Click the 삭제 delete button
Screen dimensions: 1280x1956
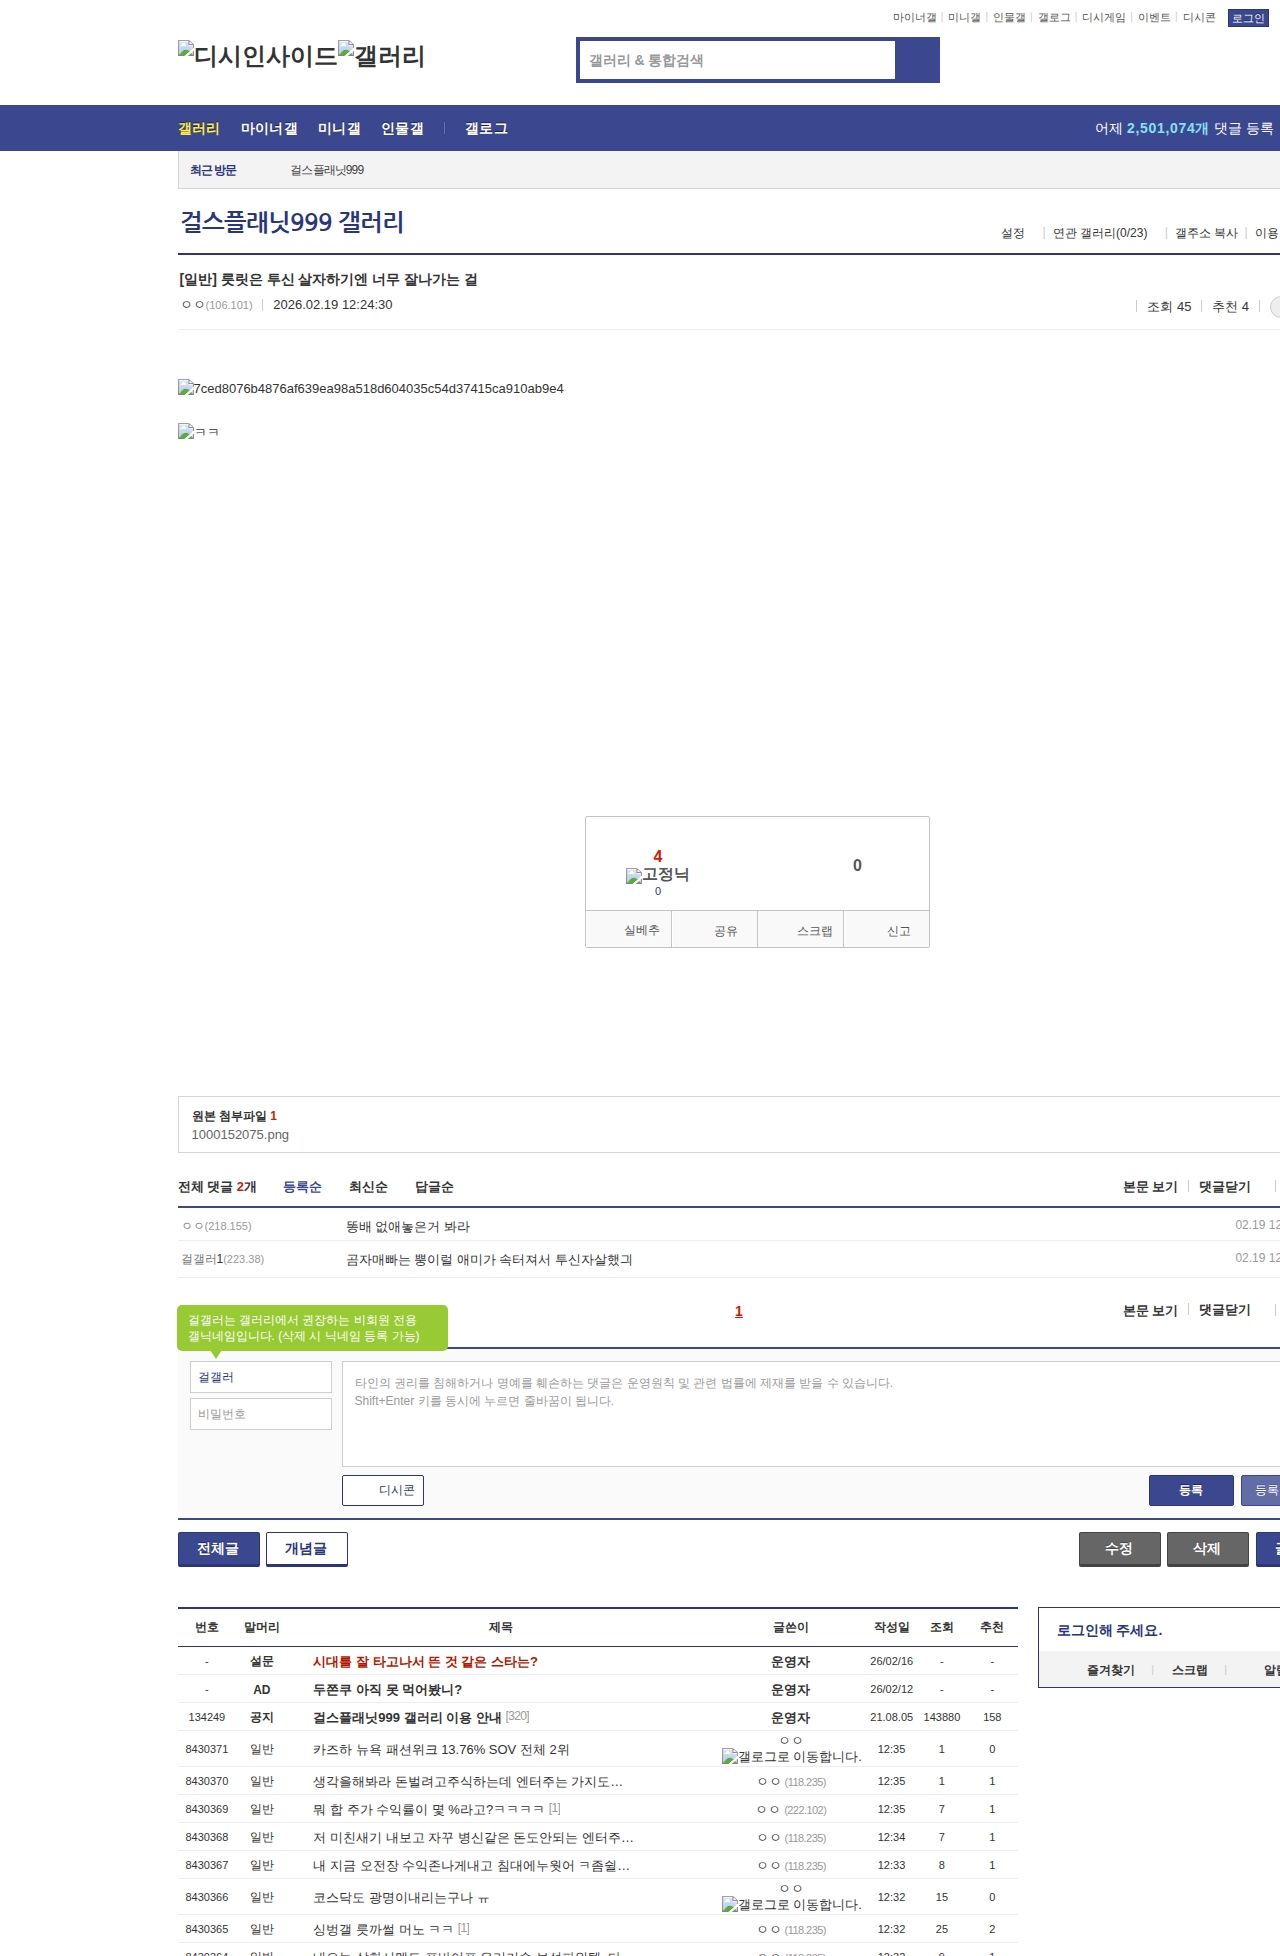point(1208,1549)
